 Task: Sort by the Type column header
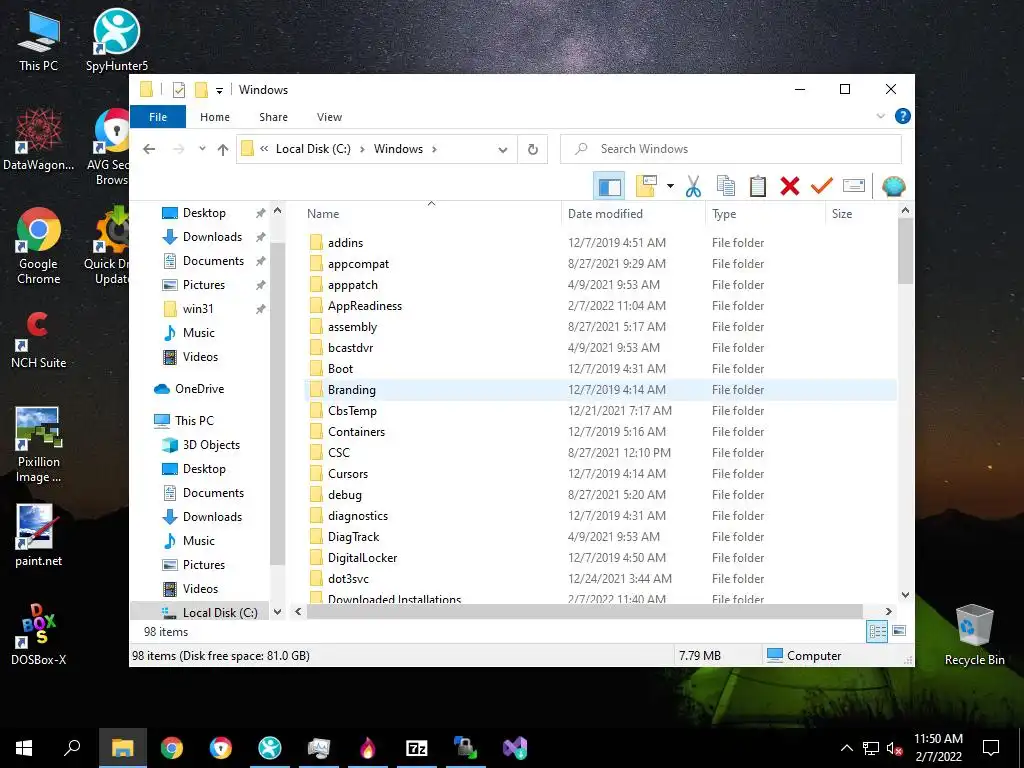coord(765,214)
